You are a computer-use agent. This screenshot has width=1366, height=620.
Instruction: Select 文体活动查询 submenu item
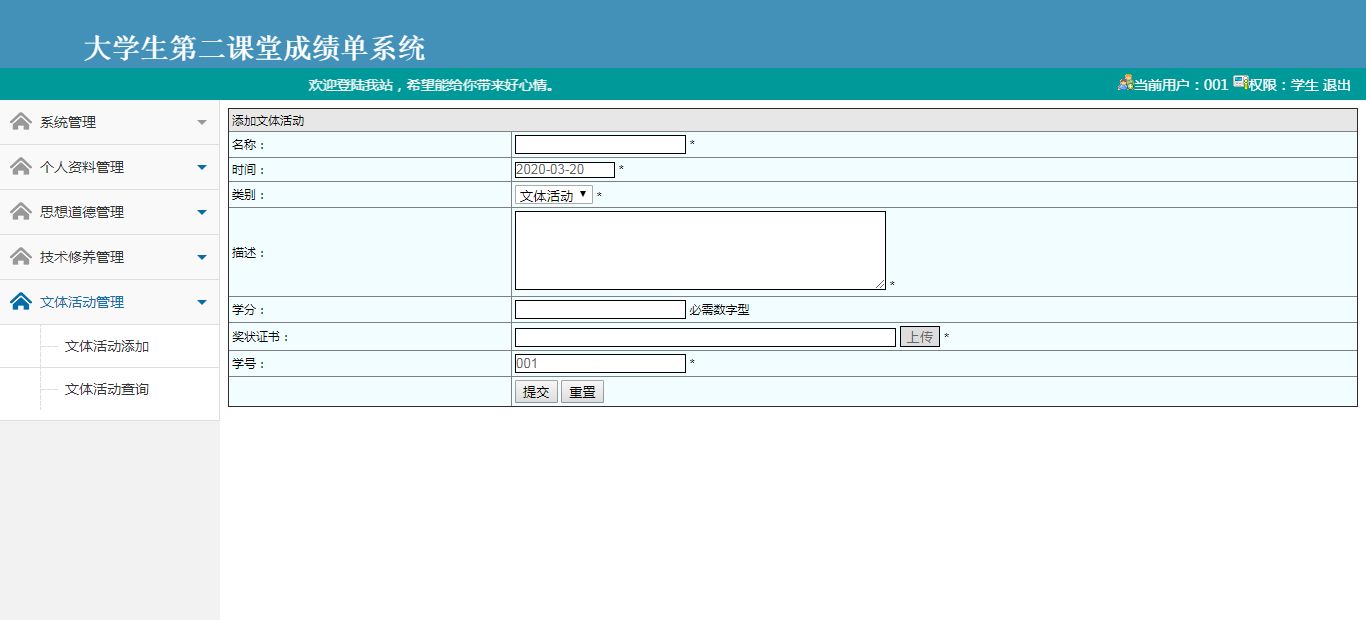click(x=107, y=389)
